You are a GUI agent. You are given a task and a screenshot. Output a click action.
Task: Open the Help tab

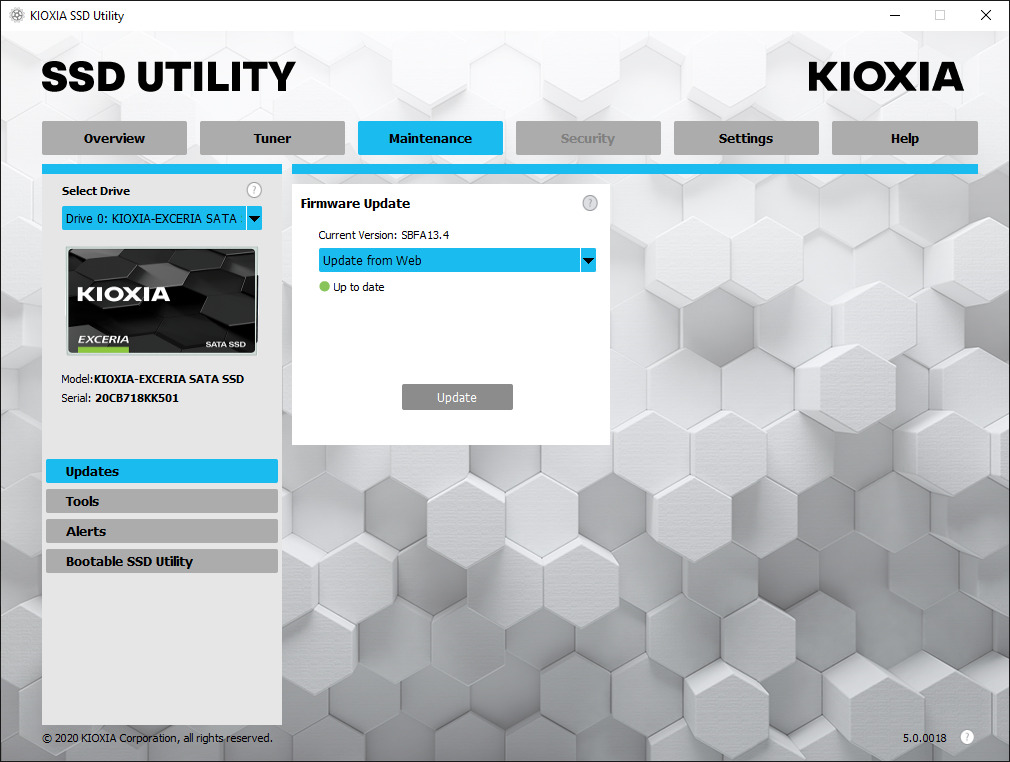[x=904, y=138]
